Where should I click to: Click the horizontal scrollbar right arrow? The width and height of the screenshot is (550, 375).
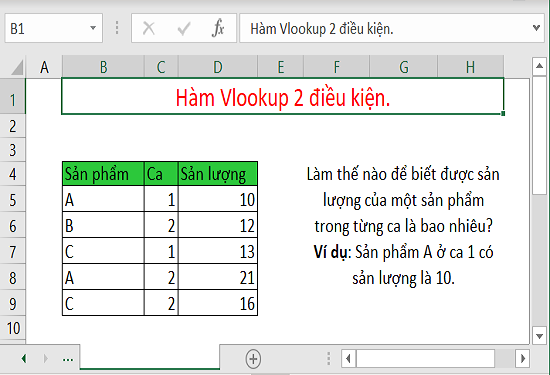523,359
